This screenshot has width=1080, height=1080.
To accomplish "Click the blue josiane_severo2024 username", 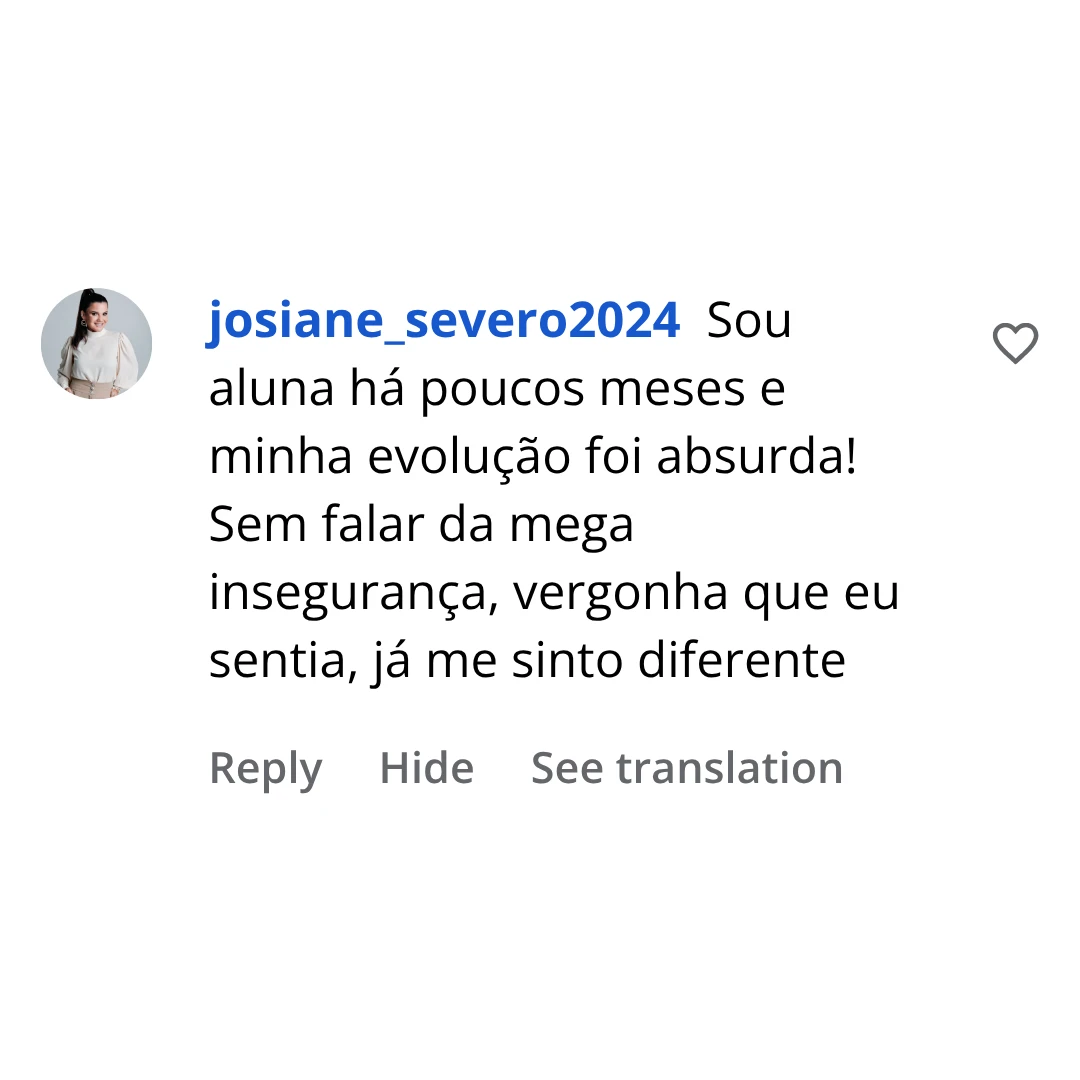I will coord(443,319).
